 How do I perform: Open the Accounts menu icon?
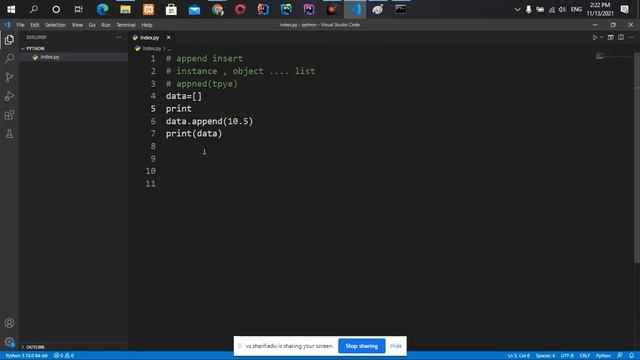(9, 323)
